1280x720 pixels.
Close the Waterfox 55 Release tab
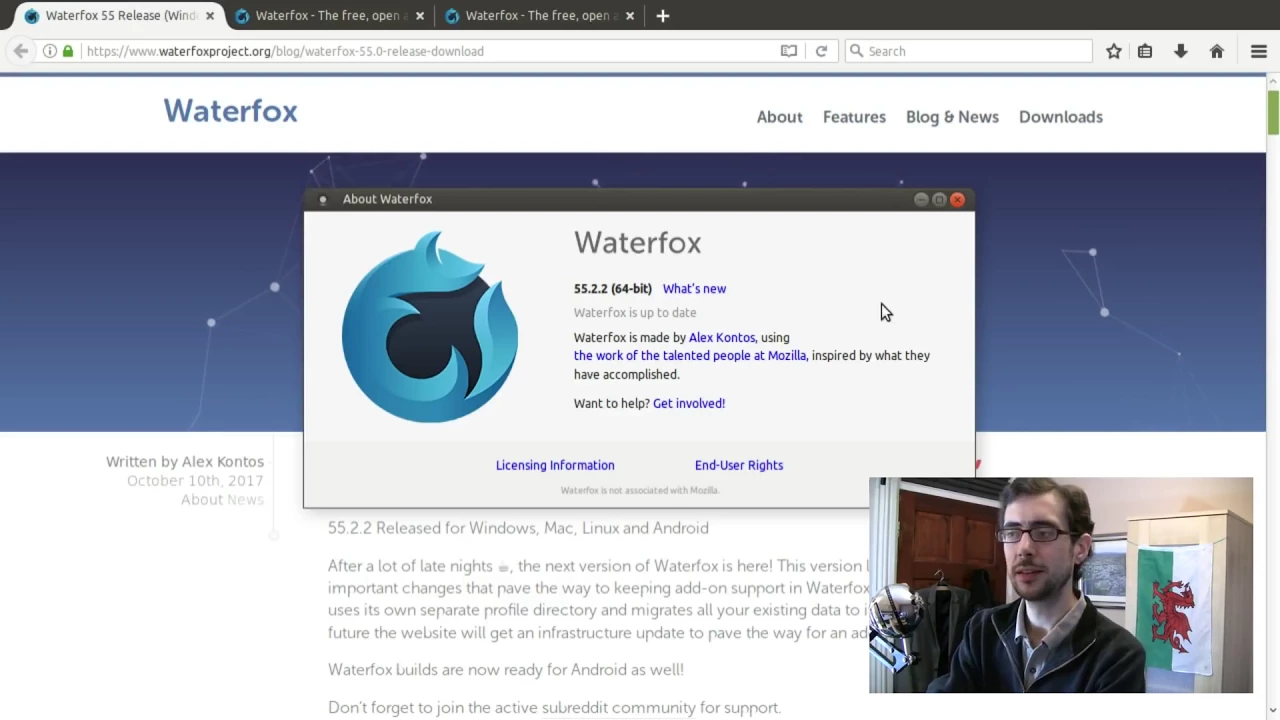pyautogui.click(x=210, y=16)
